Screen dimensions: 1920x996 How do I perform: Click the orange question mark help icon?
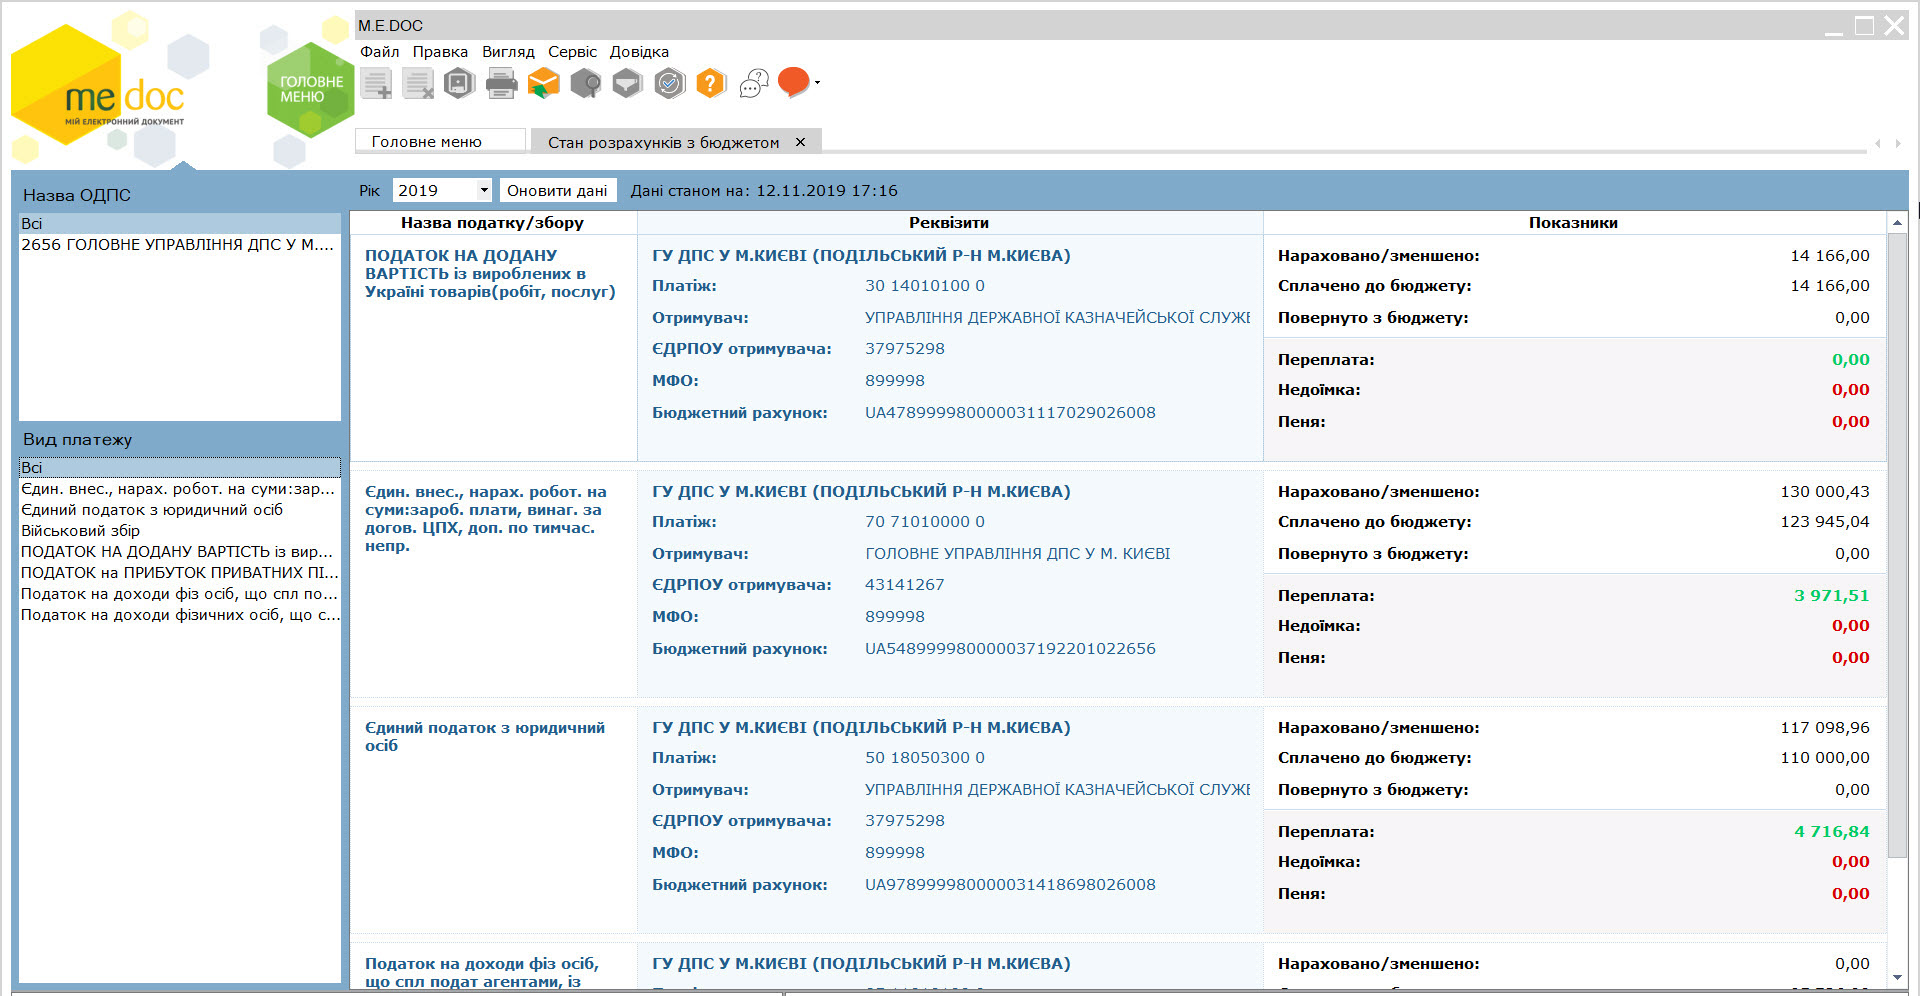pyautogui.click(x=711, y=83)
